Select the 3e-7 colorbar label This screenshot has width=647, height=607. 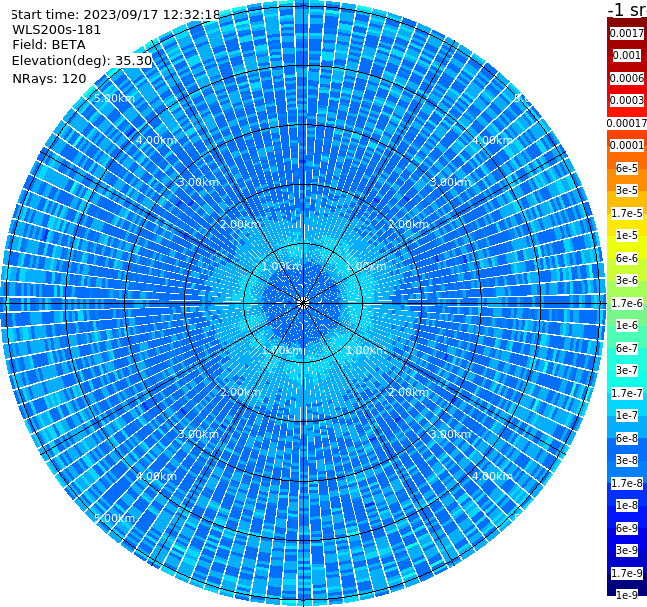click(x=627, y=370)
